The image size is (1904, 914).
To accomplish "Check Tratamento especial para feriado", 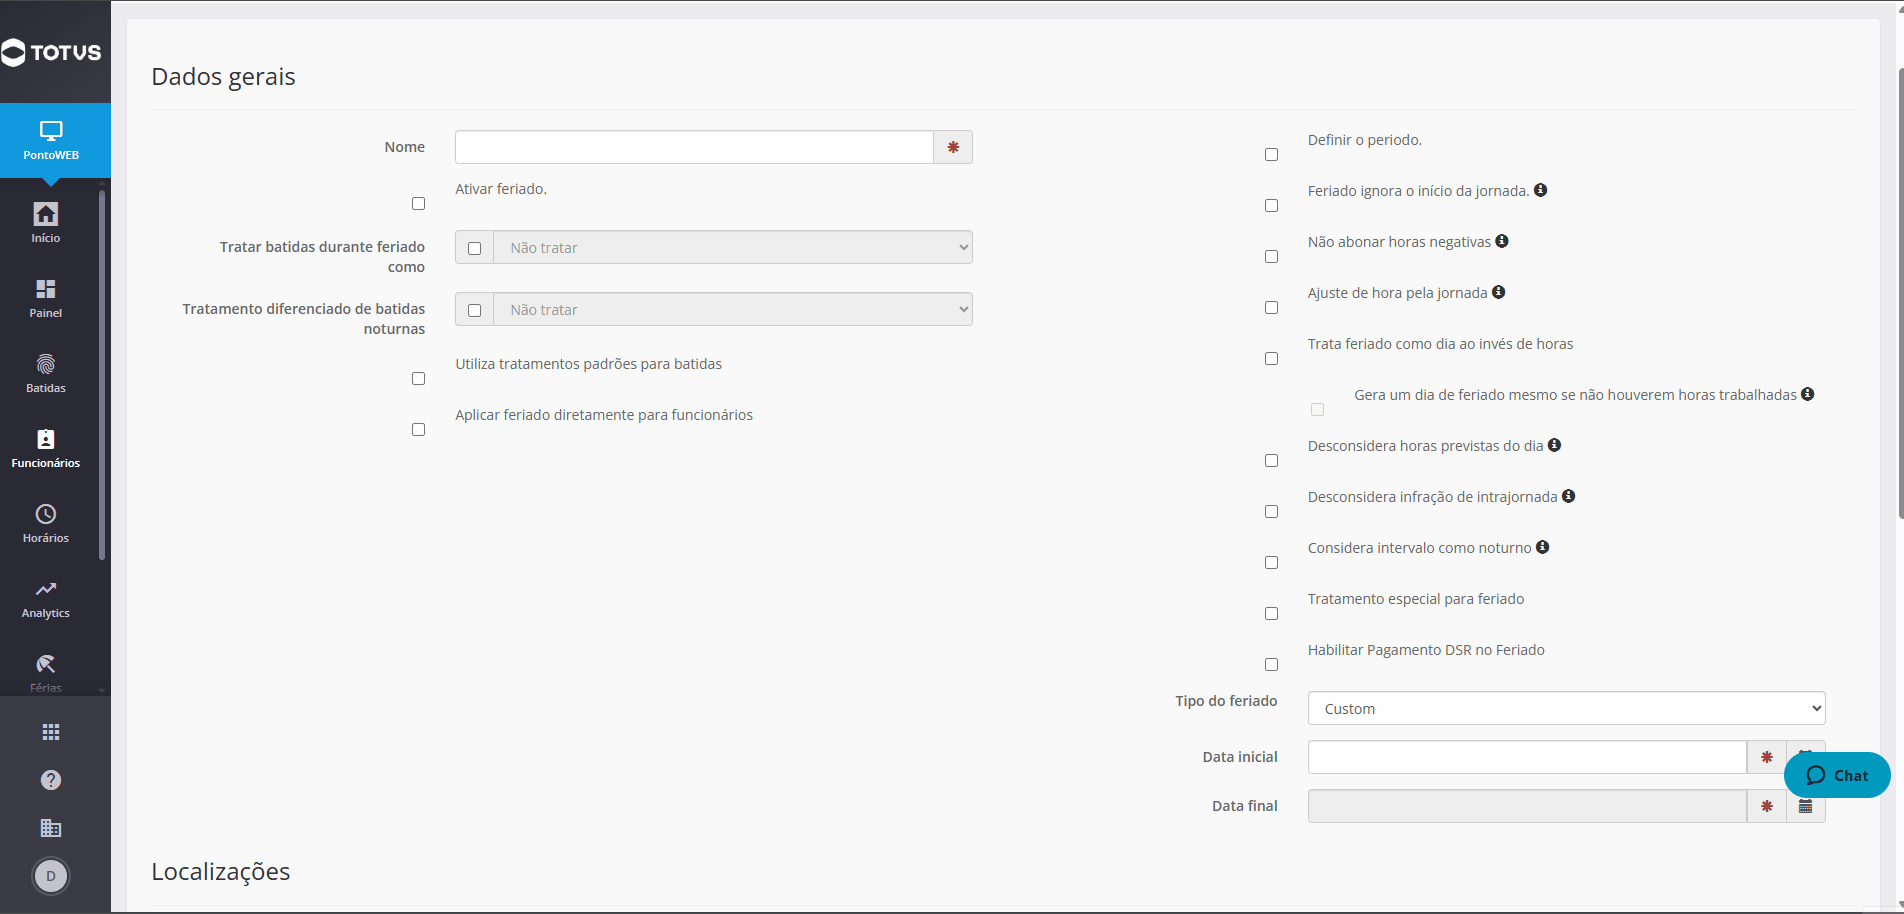I will point(1271,614).
